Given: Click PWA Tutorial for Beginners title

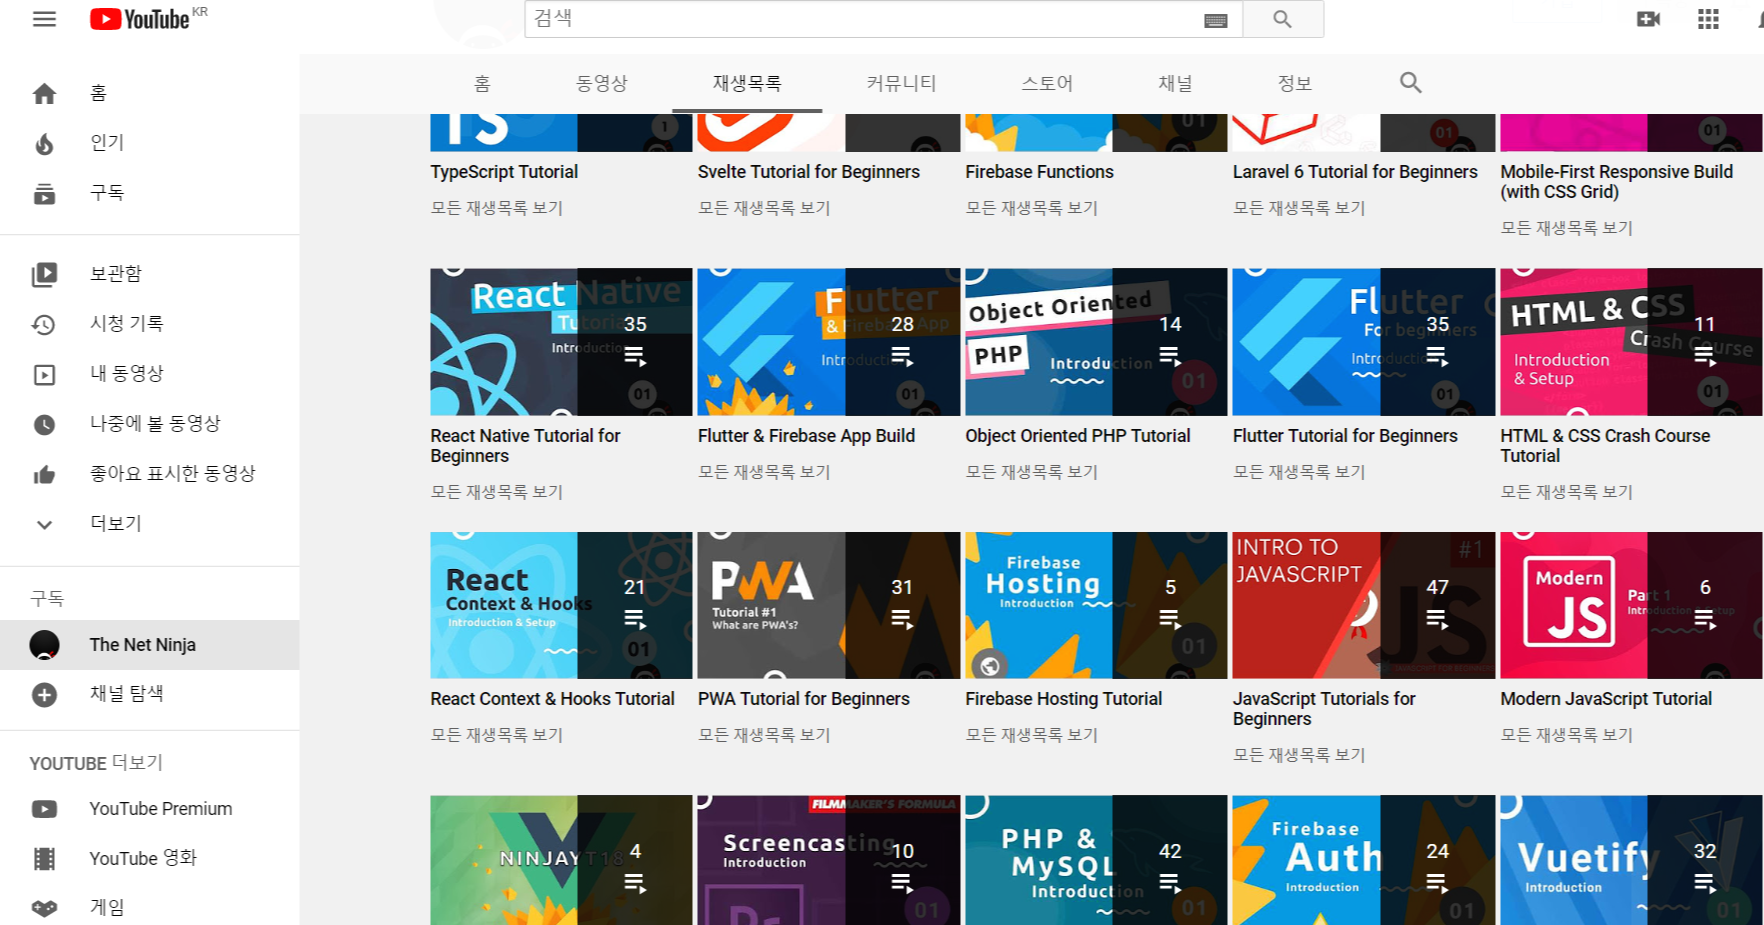Looking at the screenshot, I should coord(804,699).
